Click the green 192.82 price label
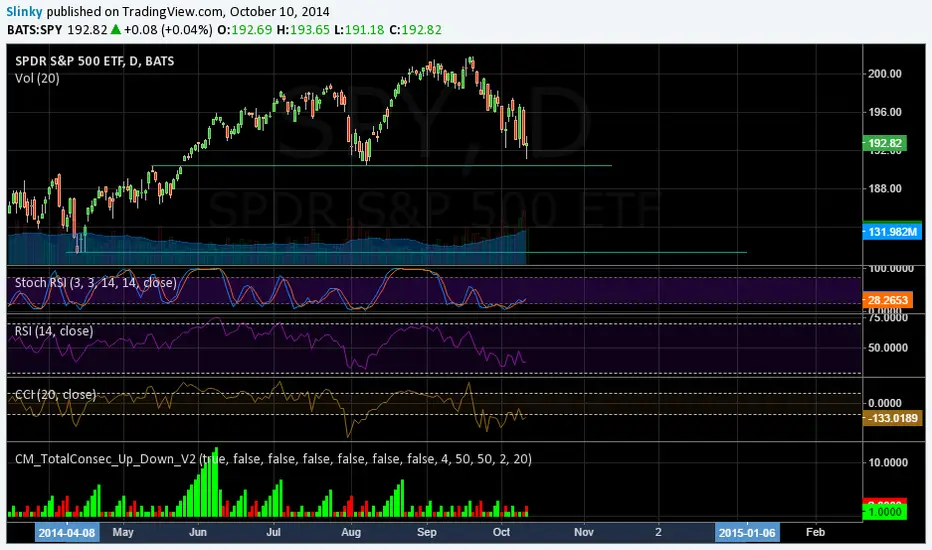 (884, 143)
